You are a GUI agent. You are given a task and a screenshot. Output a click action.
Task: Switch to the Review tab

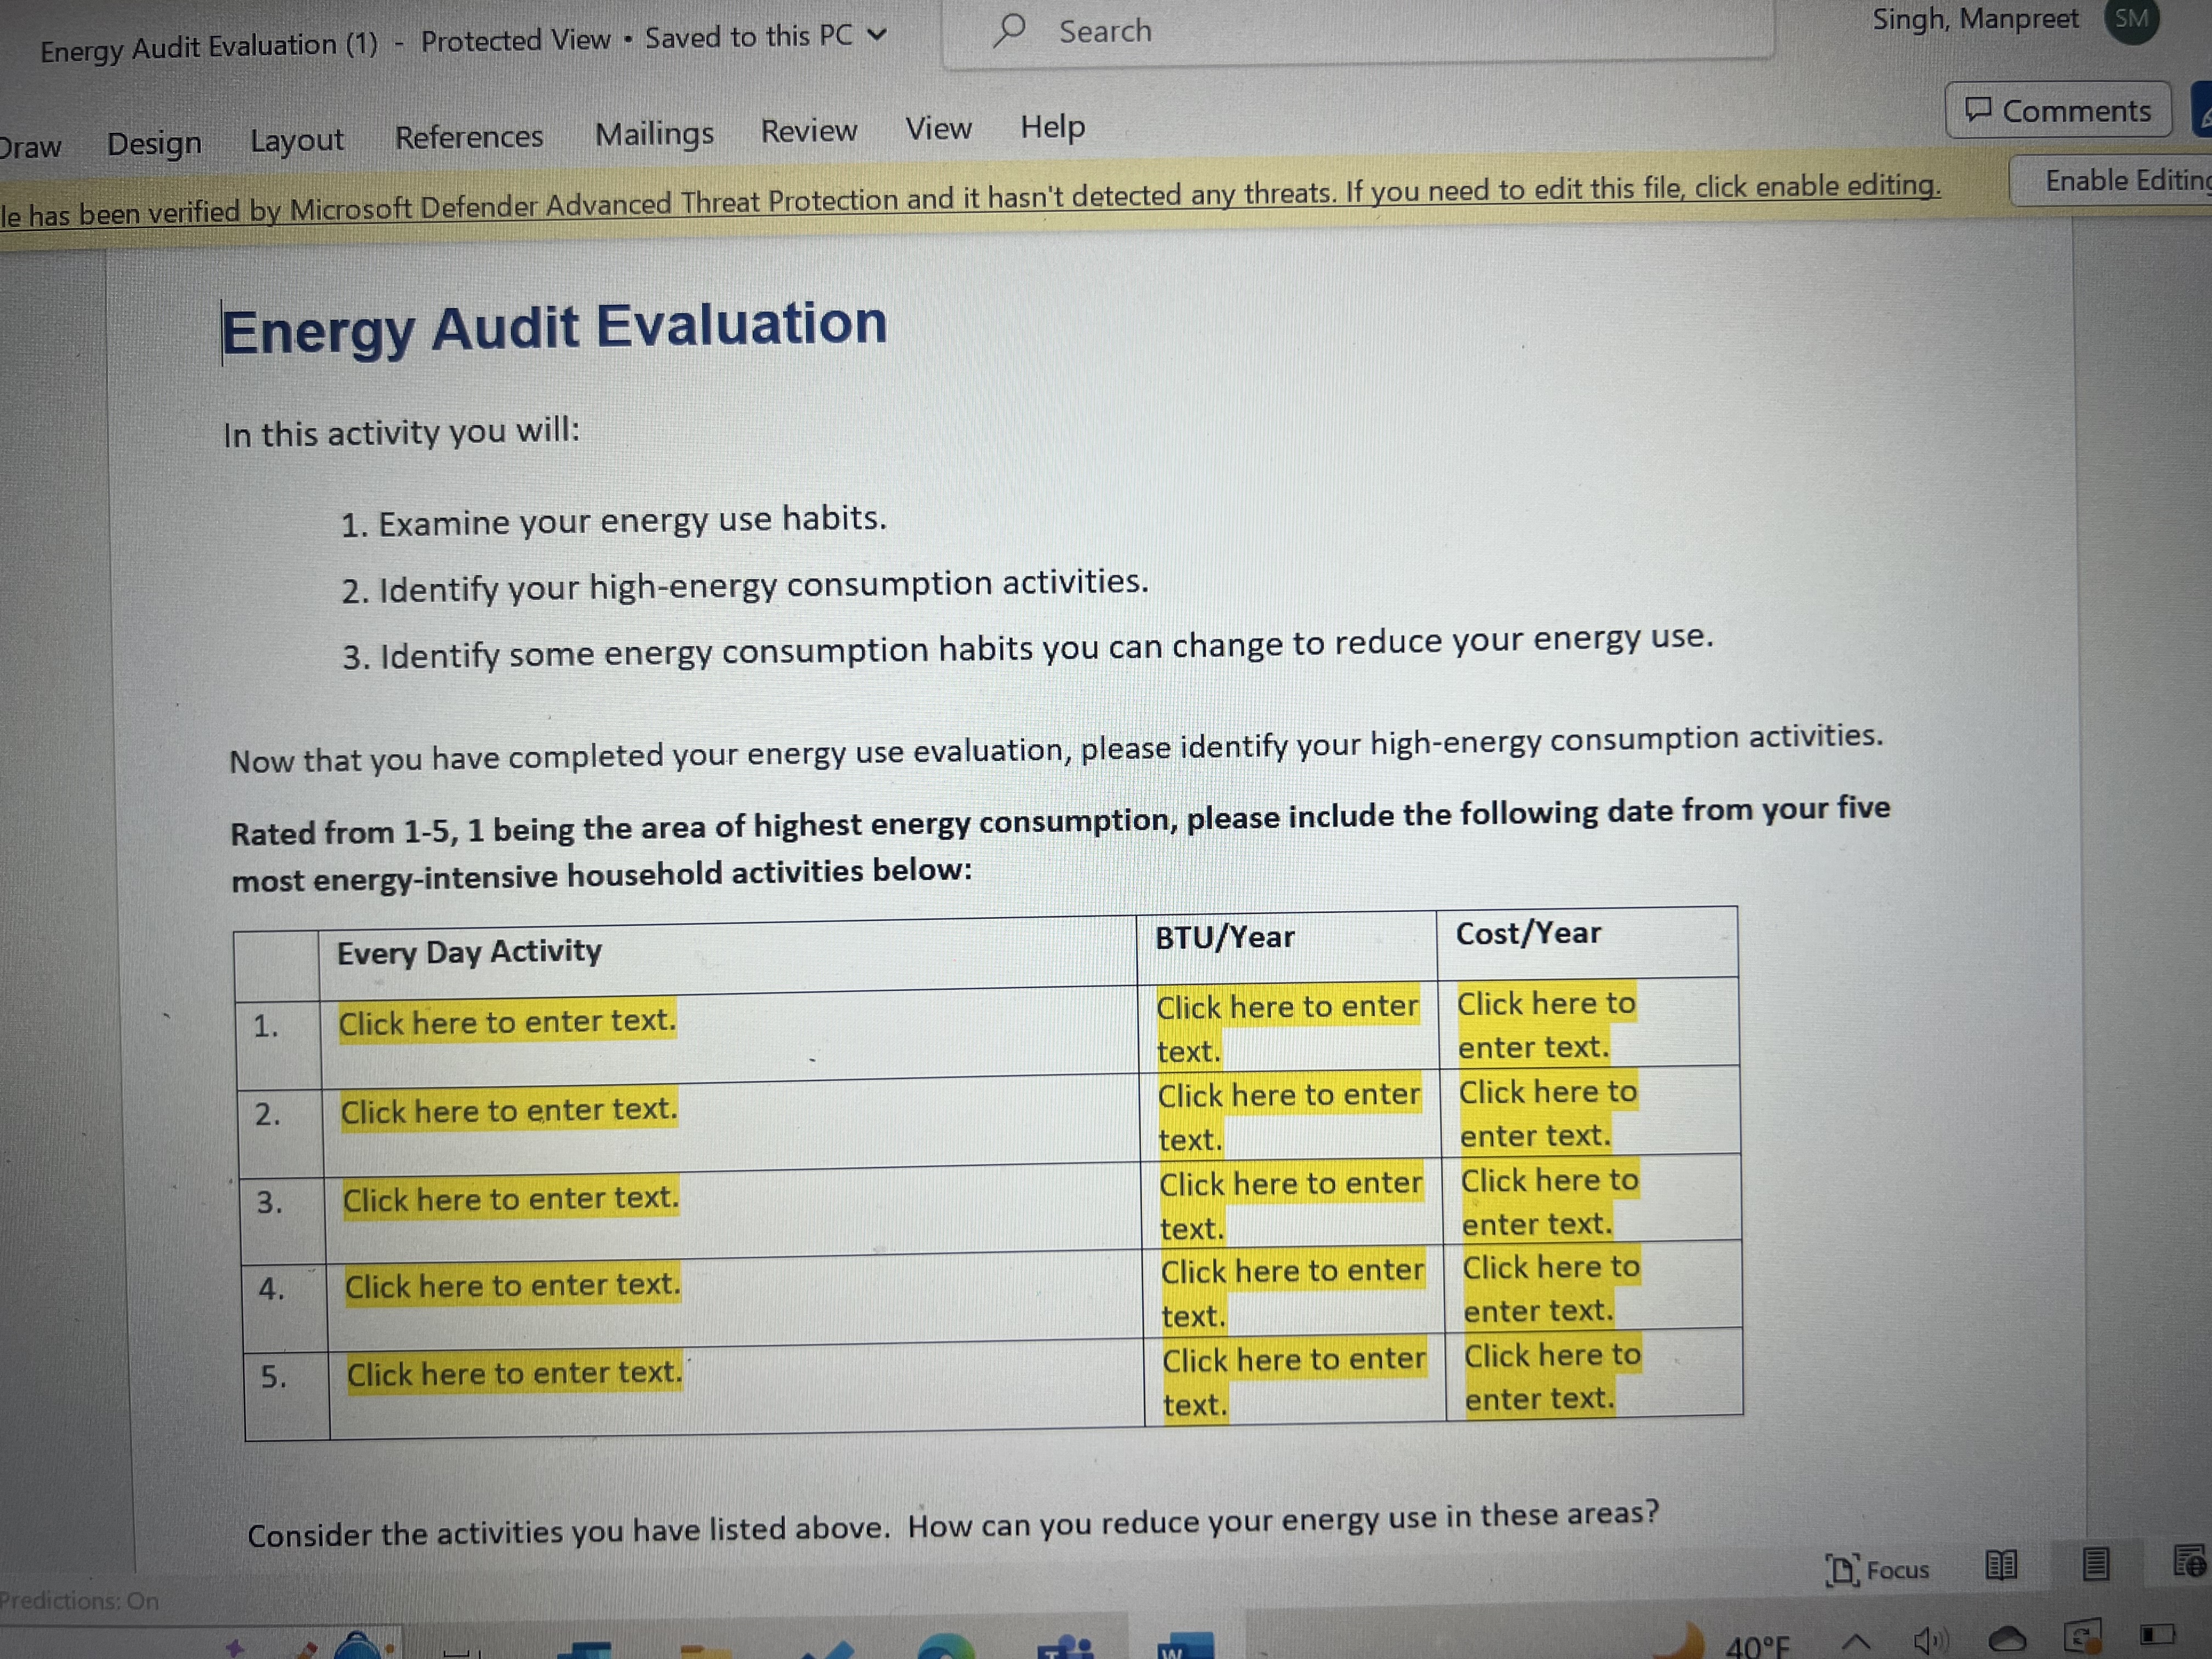(x=810, y=129)
